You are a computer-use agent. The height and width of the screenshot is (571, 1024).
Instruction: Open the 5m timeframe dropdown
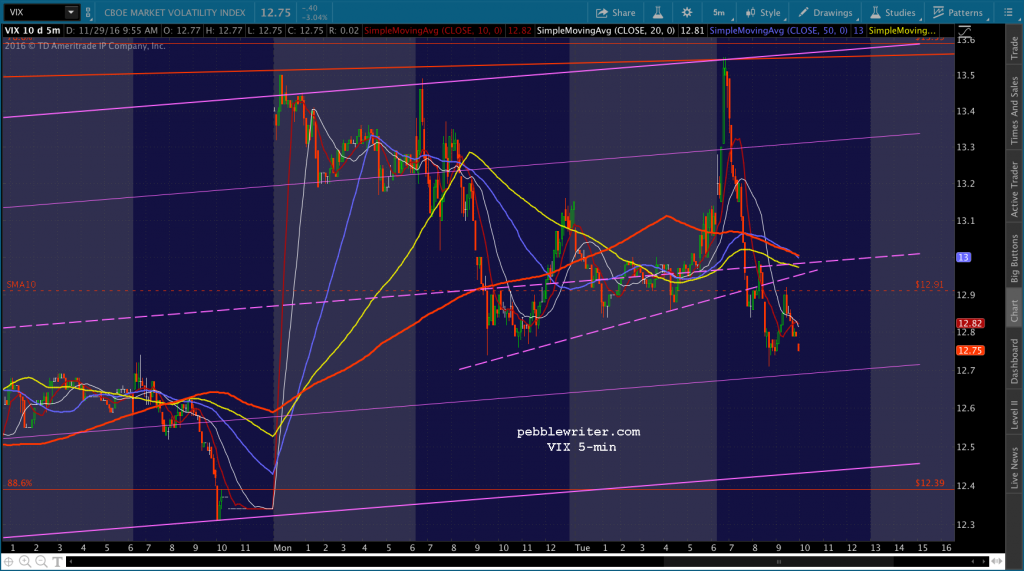coord(720,12)
